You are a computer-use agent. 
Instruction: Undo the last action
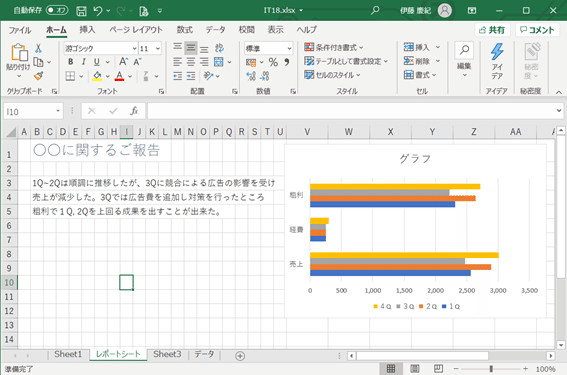pyautogui.click(x=98, y=11)
